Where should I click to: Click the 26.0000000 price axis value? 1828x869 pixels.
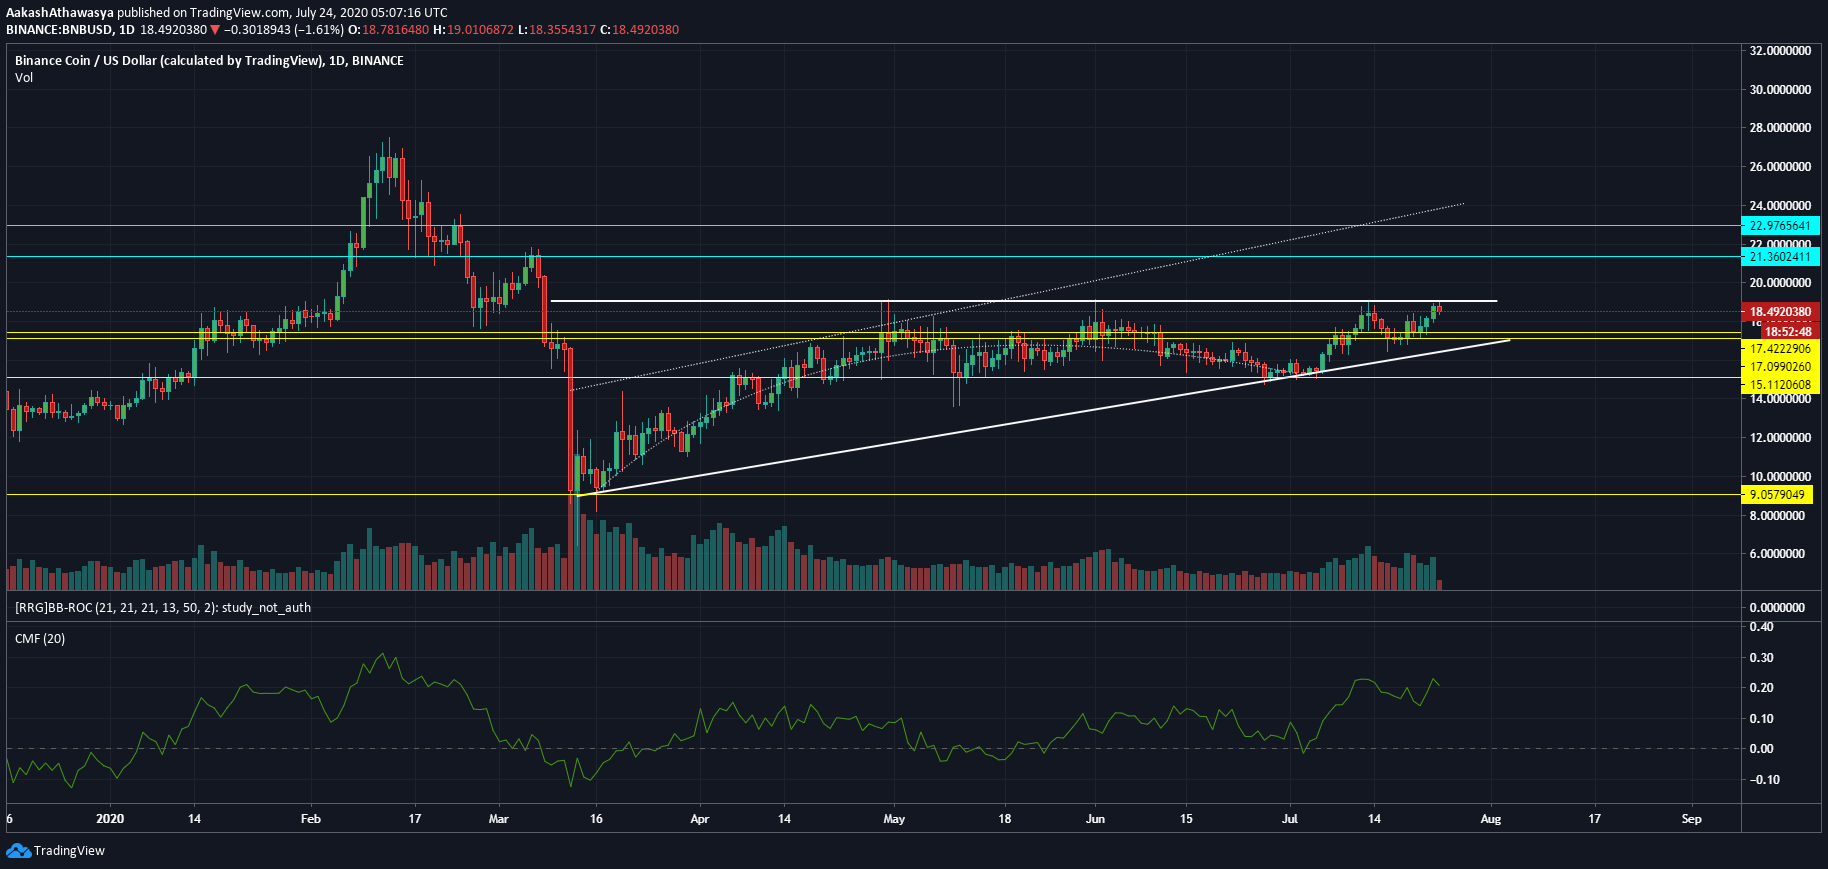tap(1780, 167)
